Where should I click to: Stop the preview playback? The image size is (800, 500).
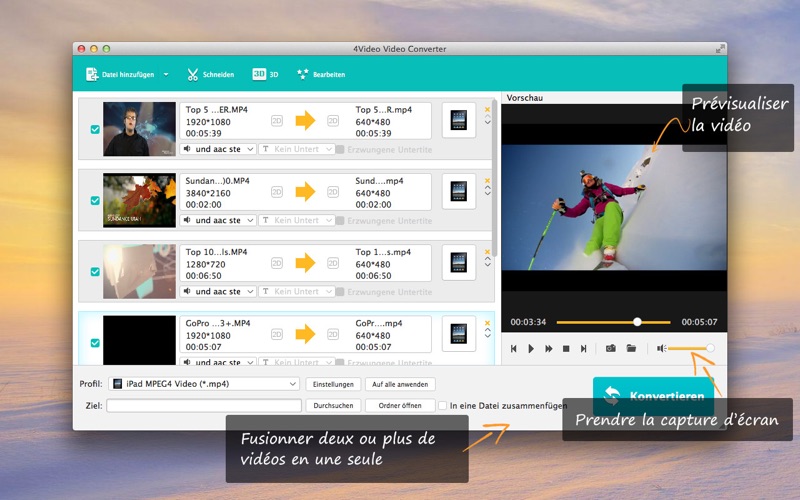click(566, 348)
